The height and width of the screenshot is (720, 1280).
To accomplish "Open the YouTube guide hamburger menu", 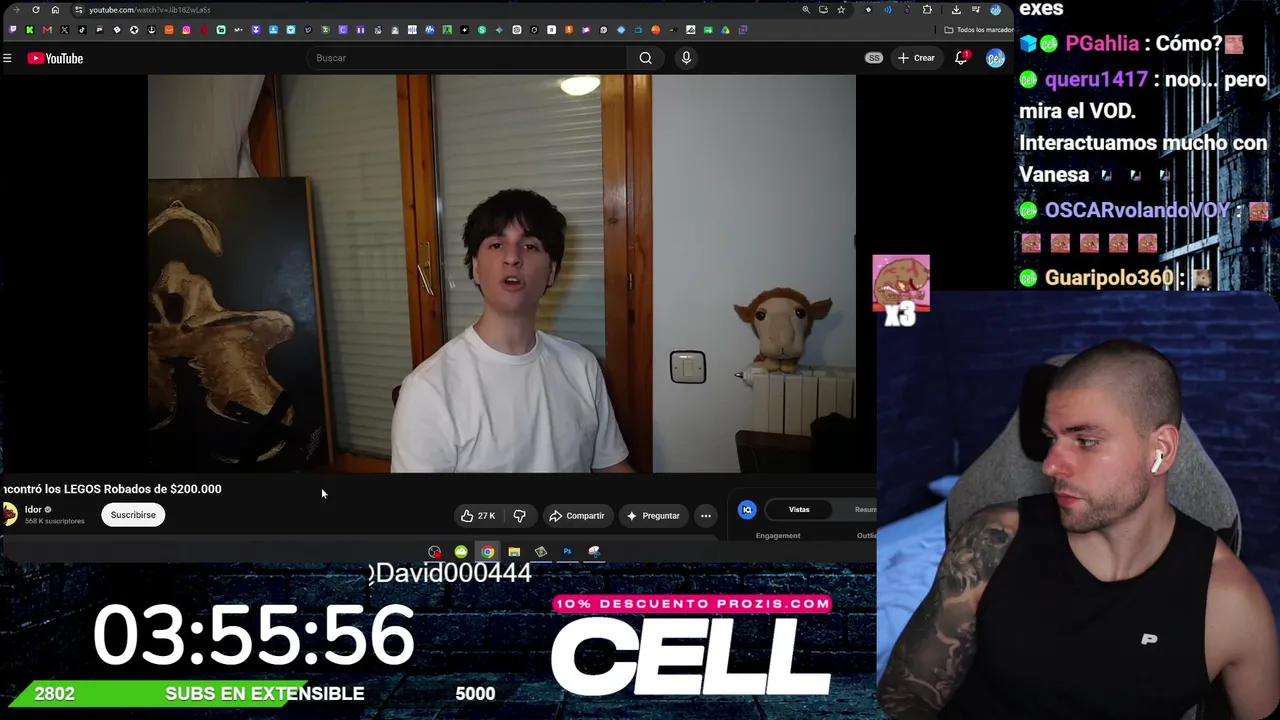I will [x=7, y=58].
